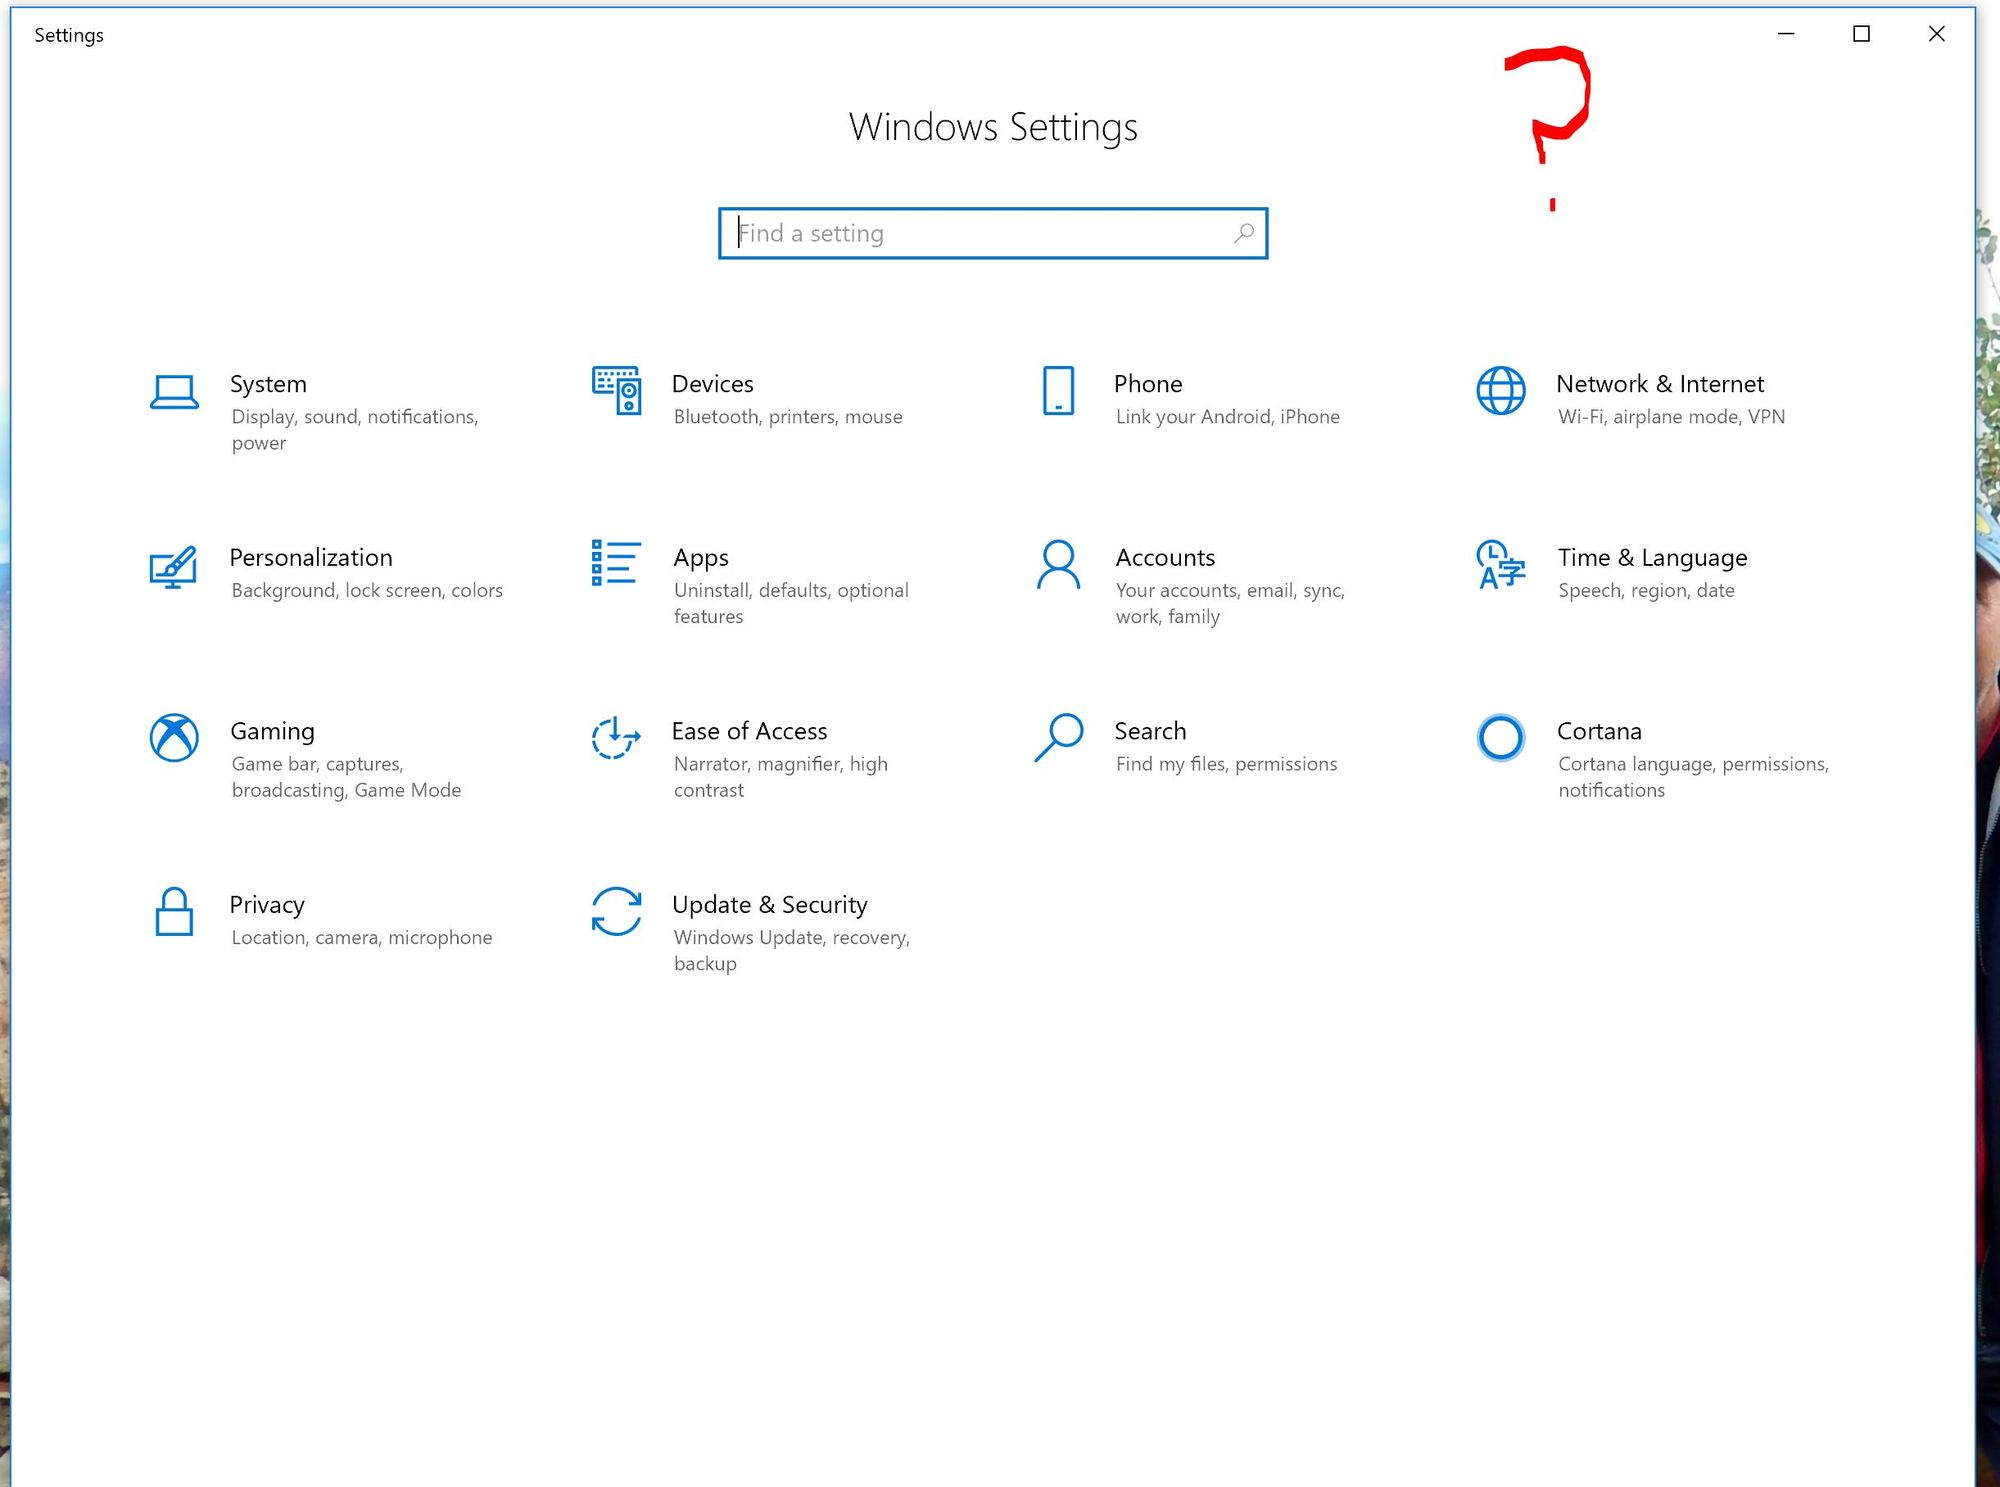Open the Update & Security title
Viewport: 2000px width, 1487px height.
click(x=770, y=905)
